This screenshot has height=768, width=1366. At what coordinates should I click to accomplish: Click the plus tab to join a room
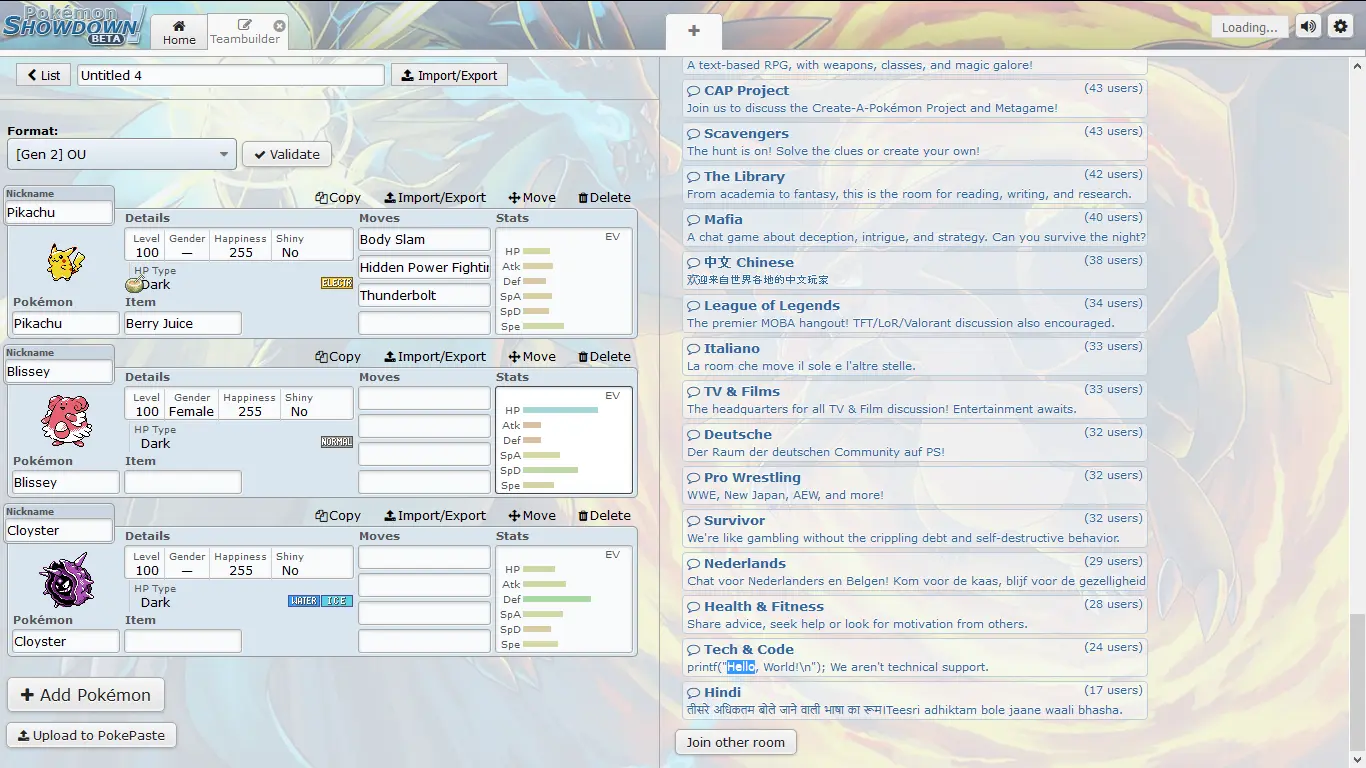(694, 31)
